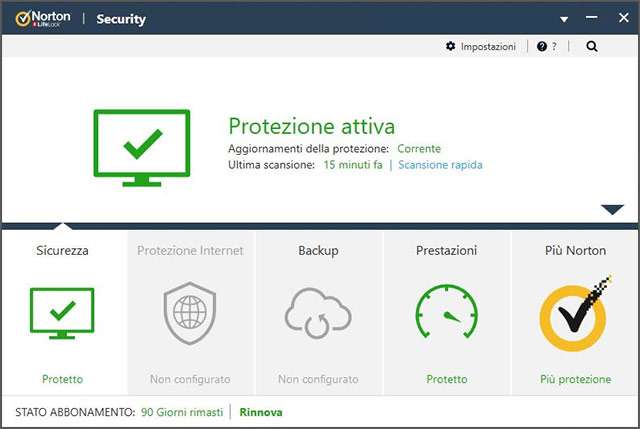Click the 15 minuti fa scan link
Viewport: 640px width, 429px height.
pos(353,165)
